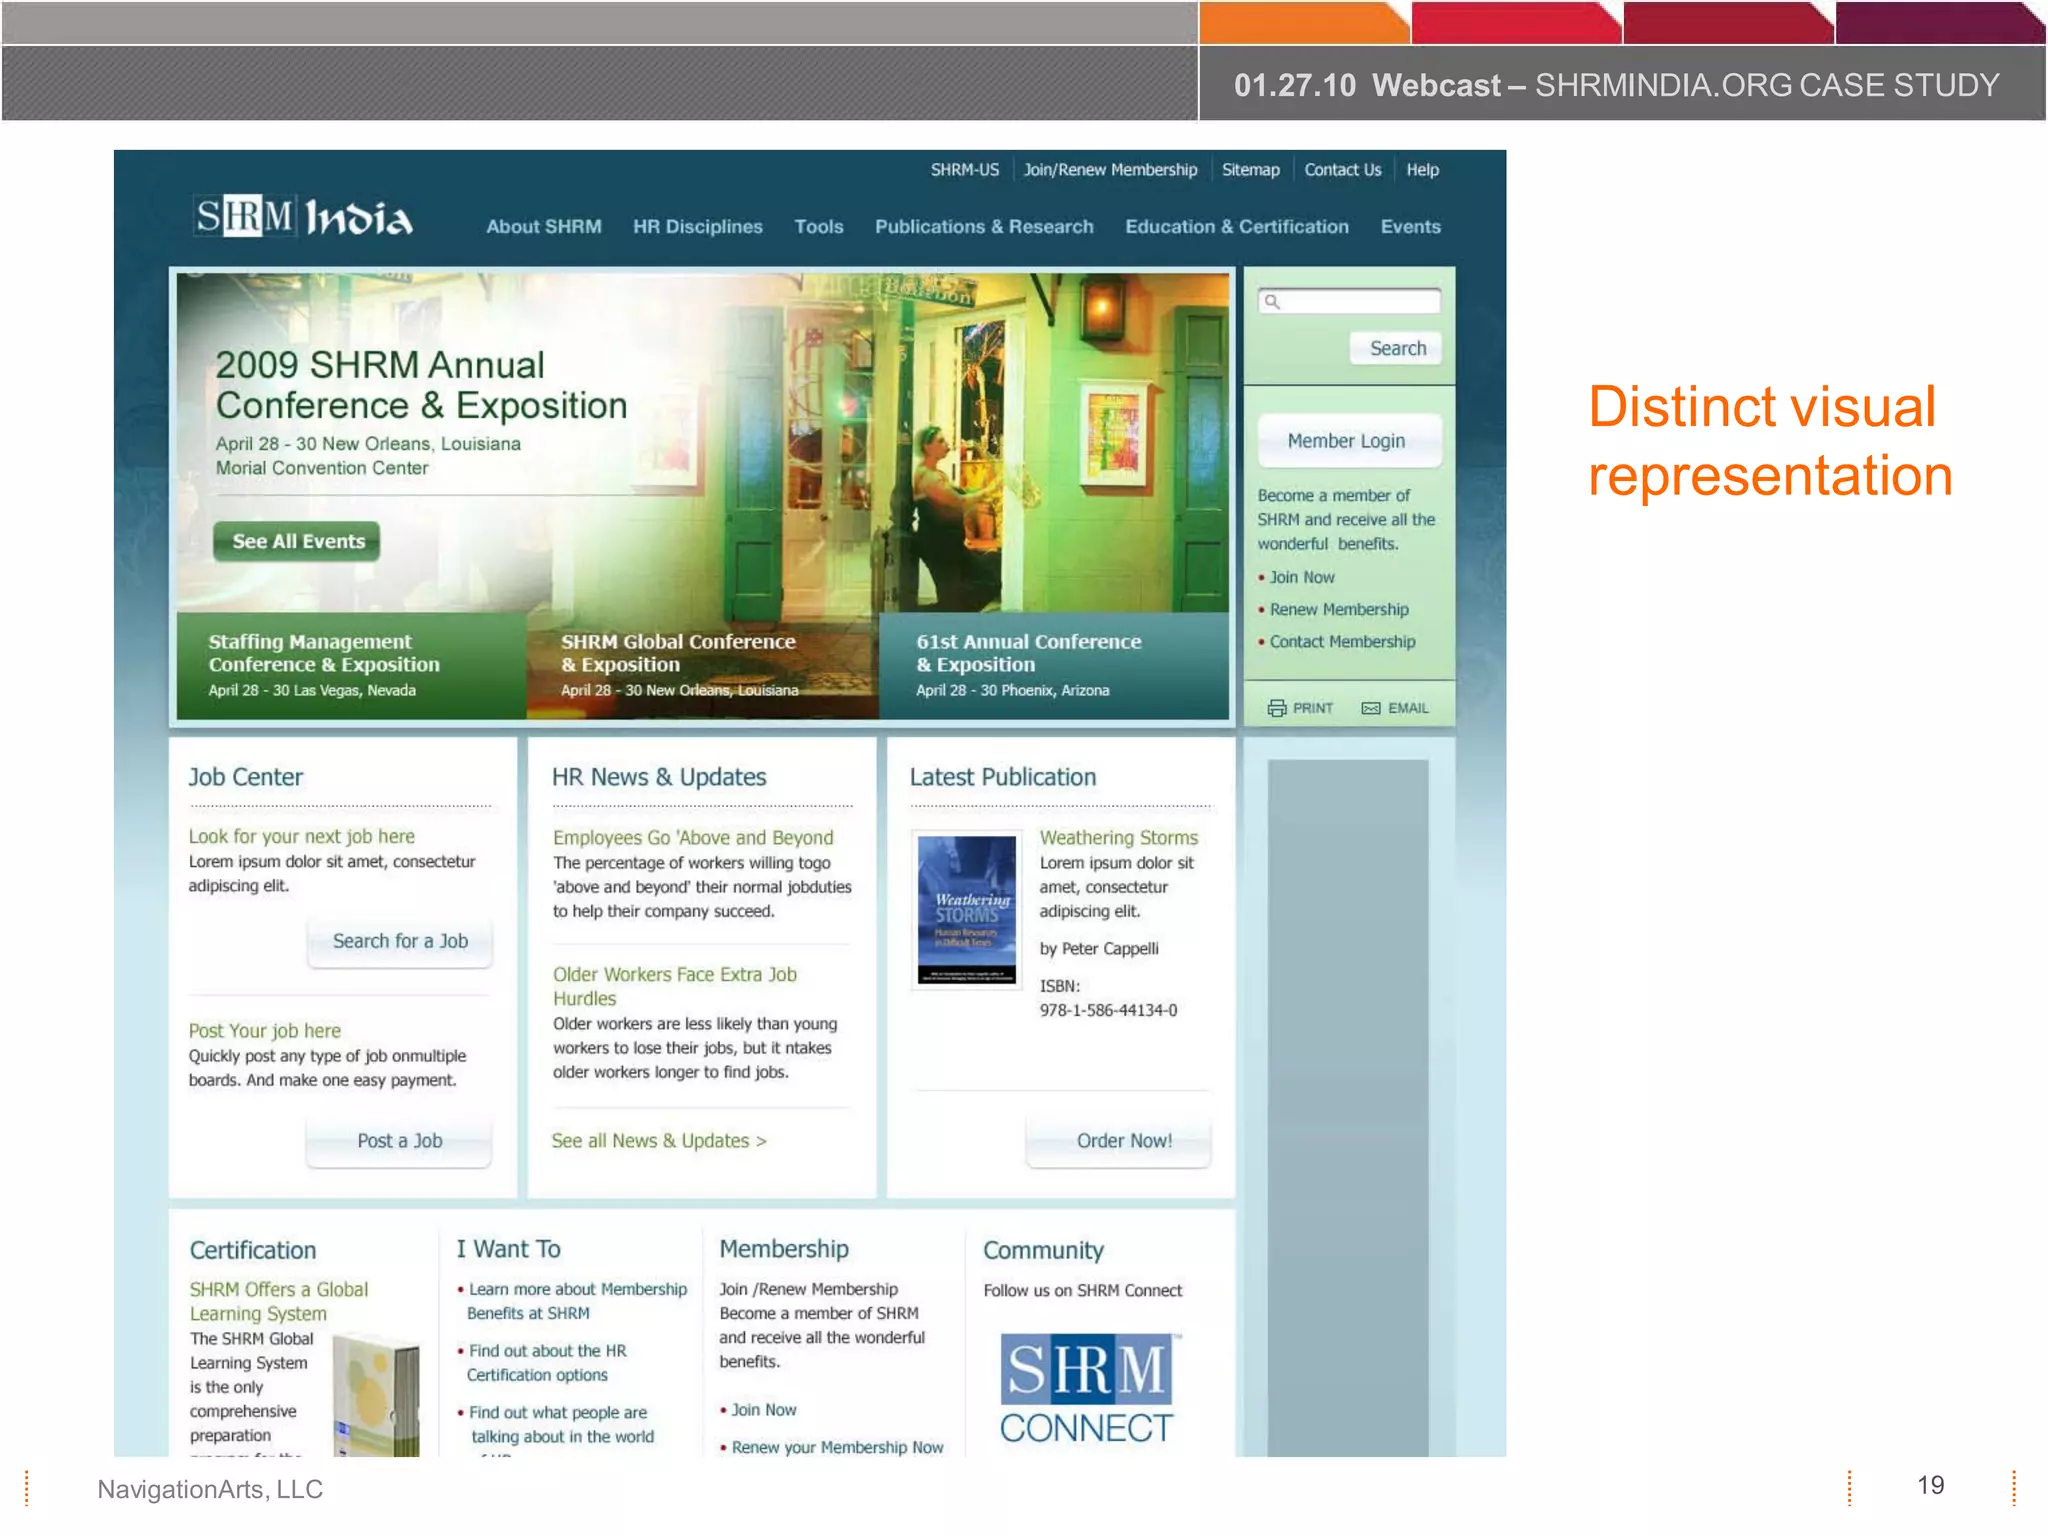Click the Order Now! button
This screenshot has height=1536, width=2048.
1119,1141
